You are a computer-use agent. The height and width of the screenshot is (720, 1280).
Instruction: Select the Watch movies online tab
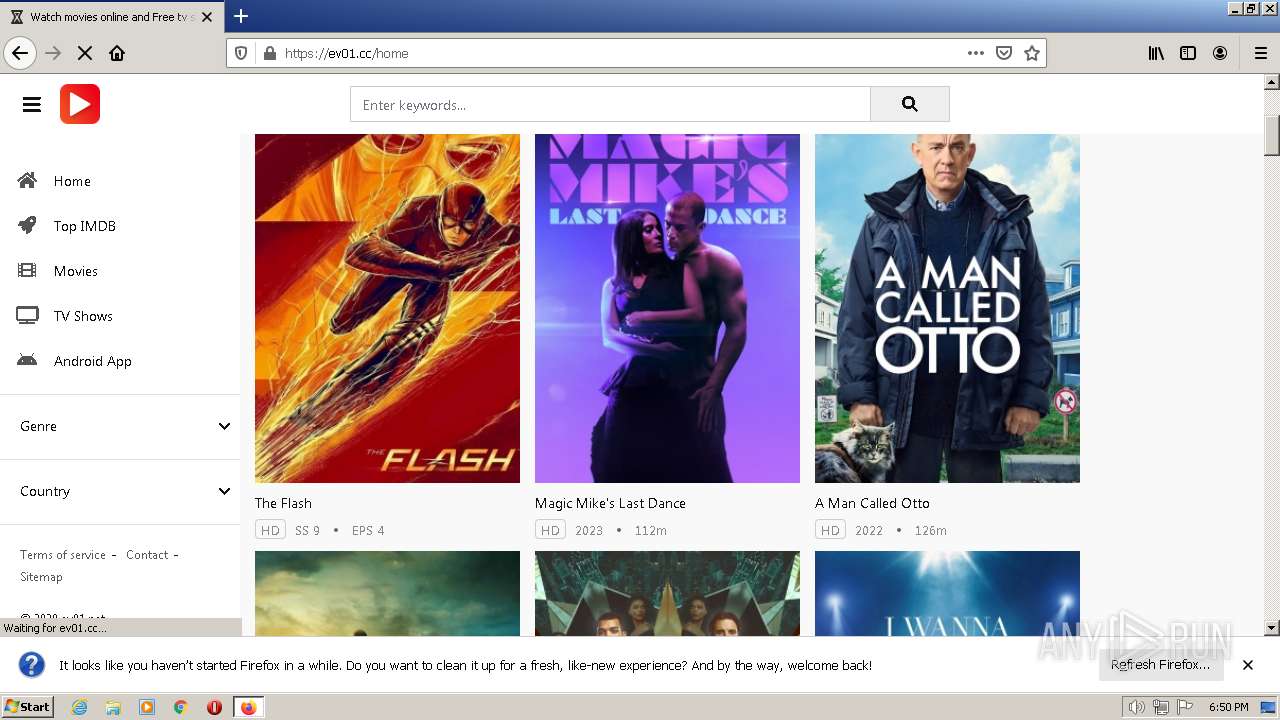[x=111, y=17]
